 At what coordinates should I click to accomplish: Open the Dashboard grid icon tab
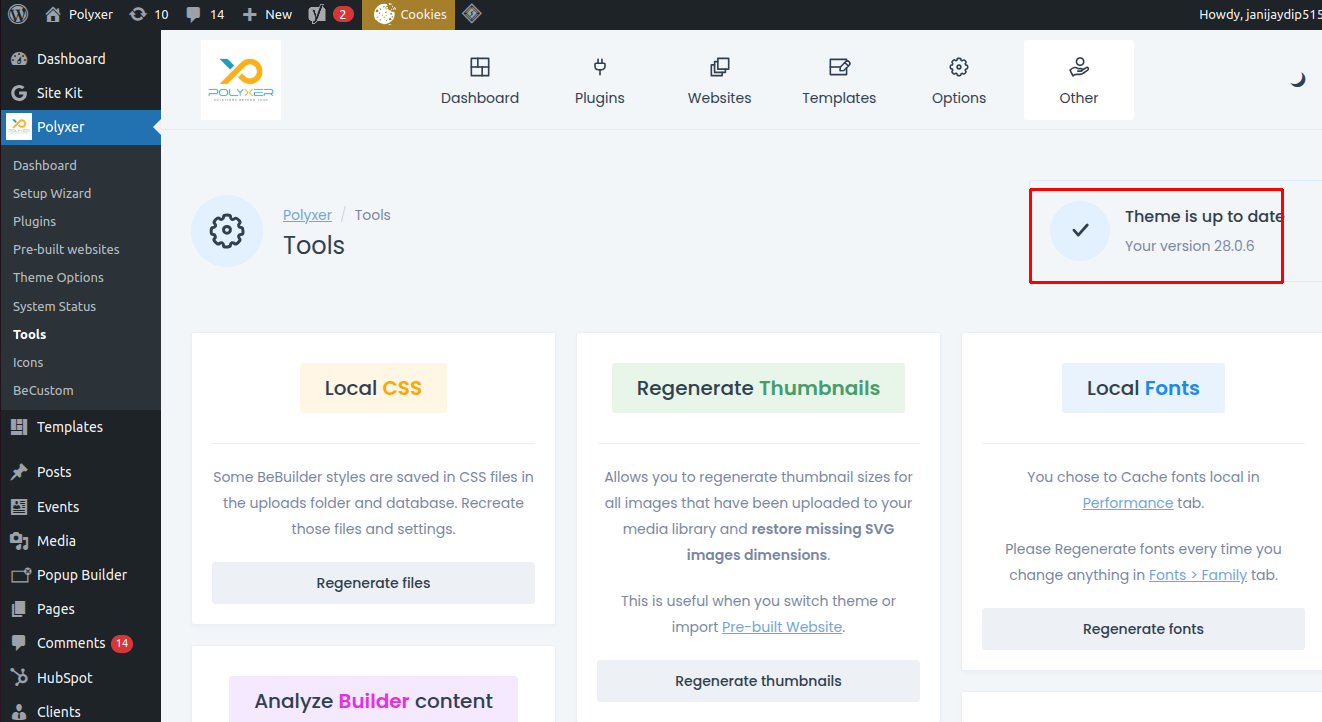coord(480,80)
